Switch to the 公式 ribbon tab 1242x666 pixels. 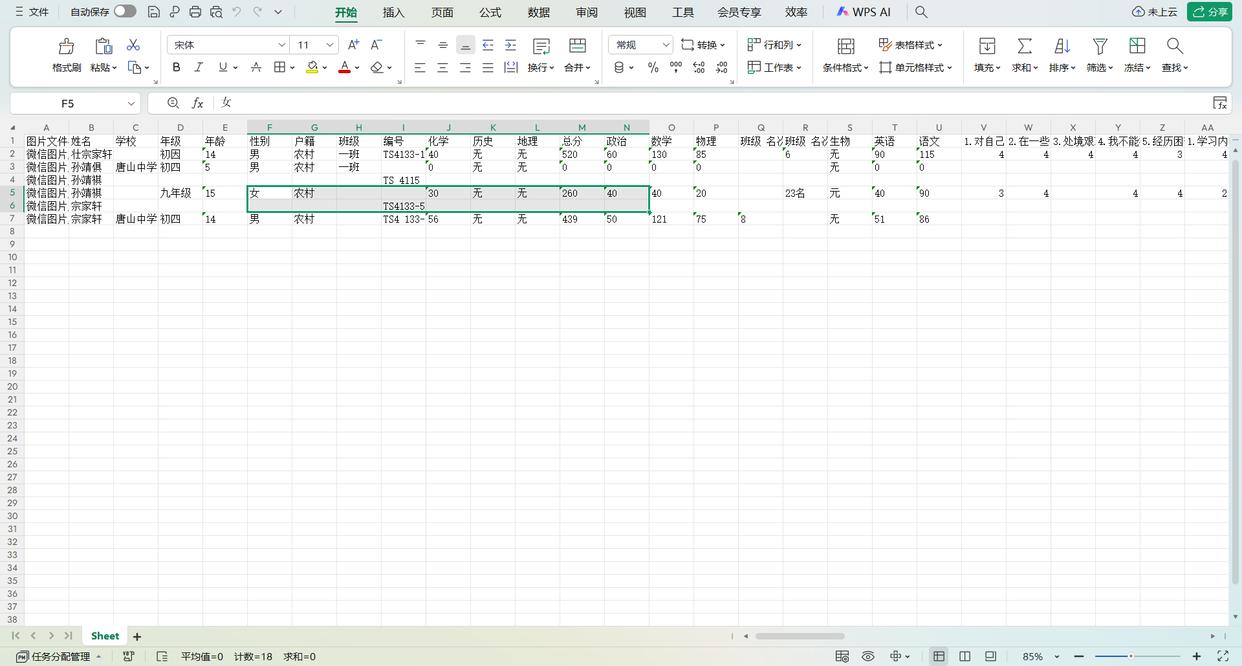[490, 12]
